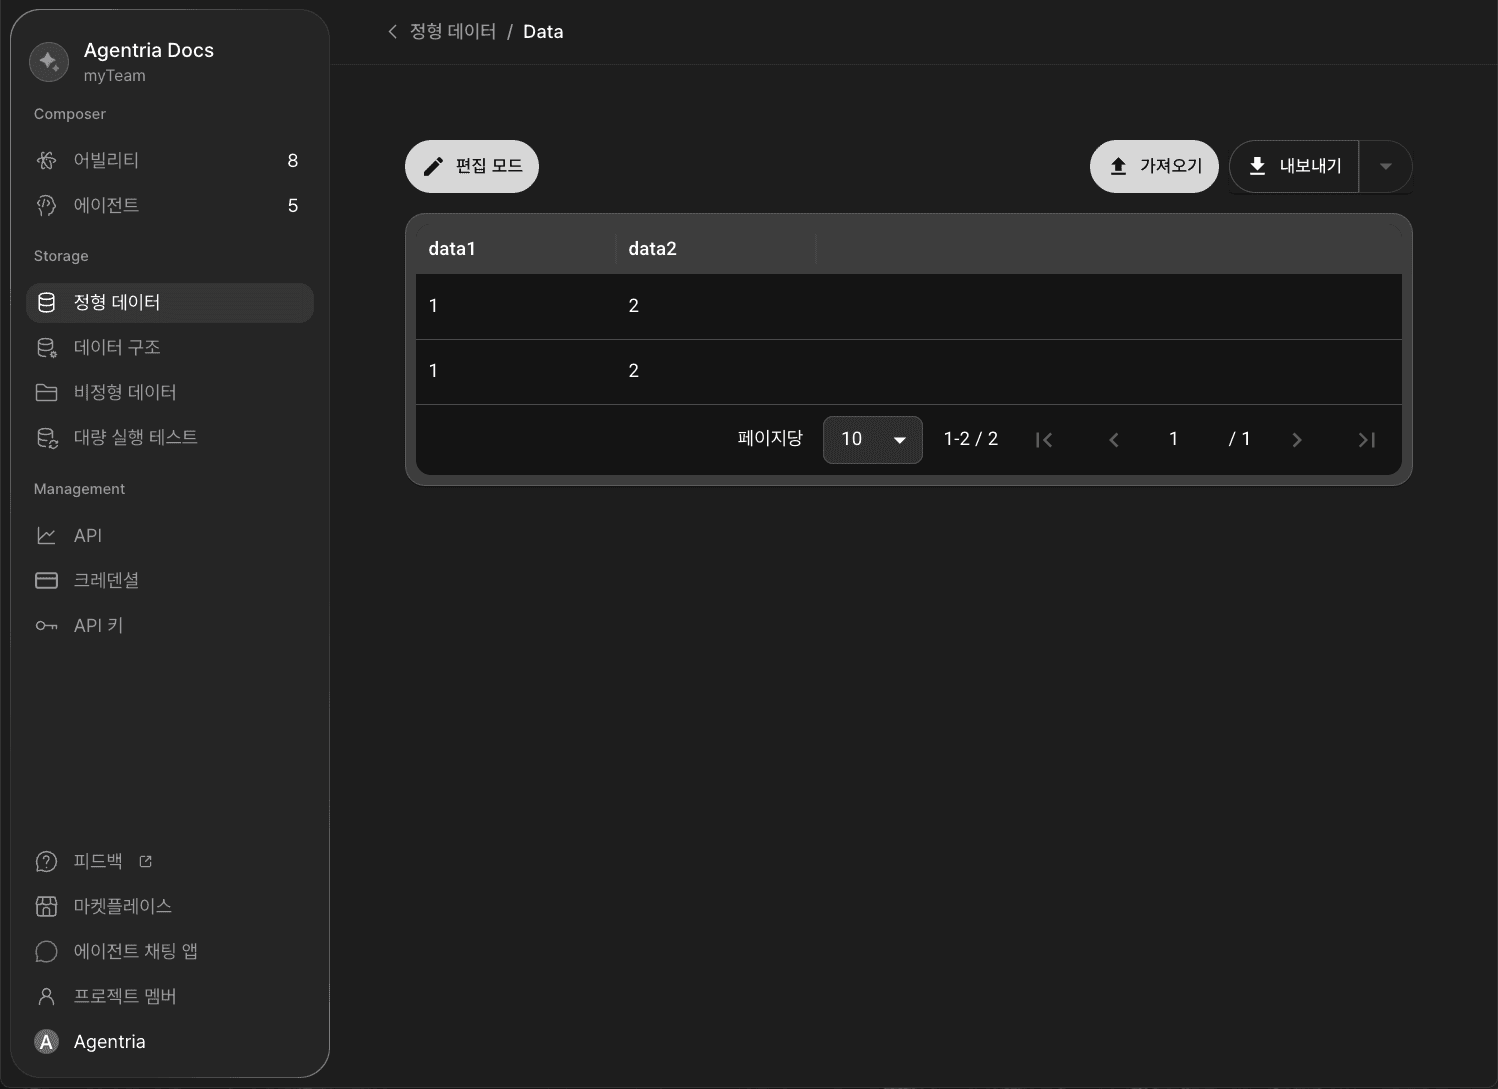Go to the first page of the table

click(x=1044, y=440)
